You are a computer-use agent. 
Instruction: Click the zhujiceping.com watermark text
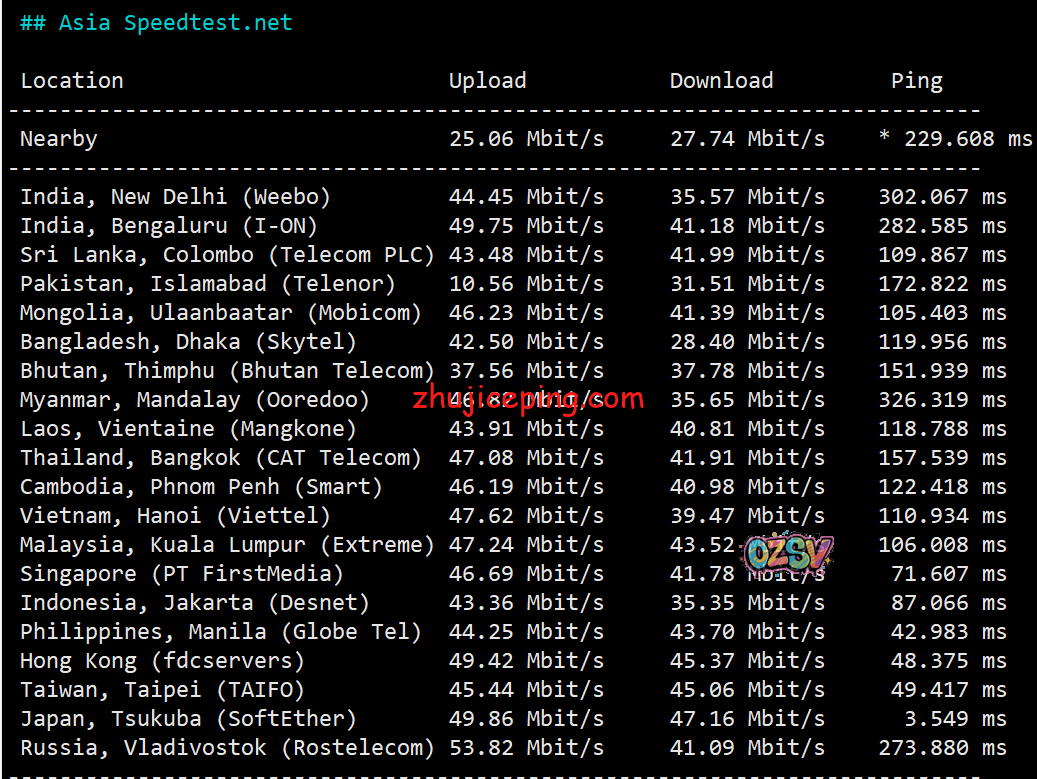tap(528, 400)
